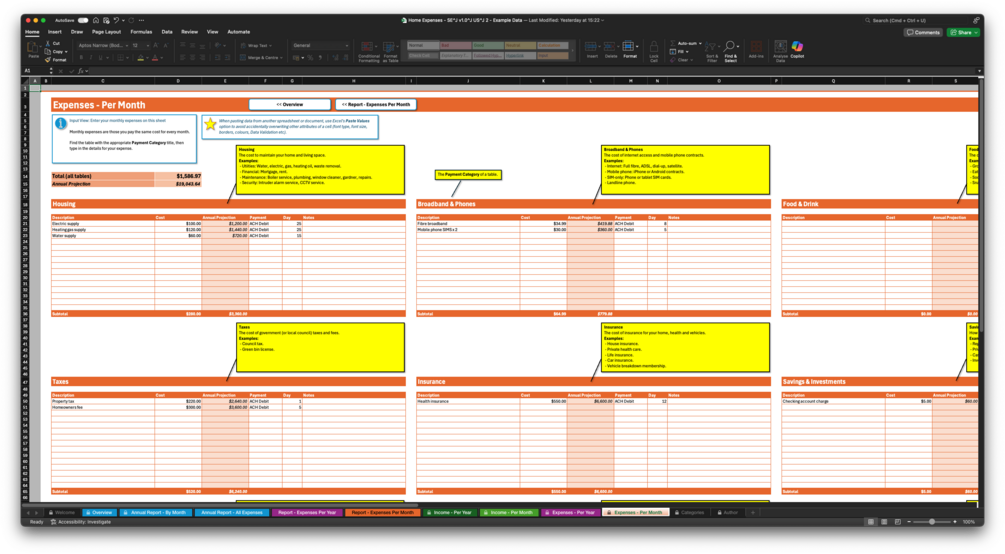1005x554 pixels.
Task: Expand the formula bar arrow
Action: [x=979, y=71]
